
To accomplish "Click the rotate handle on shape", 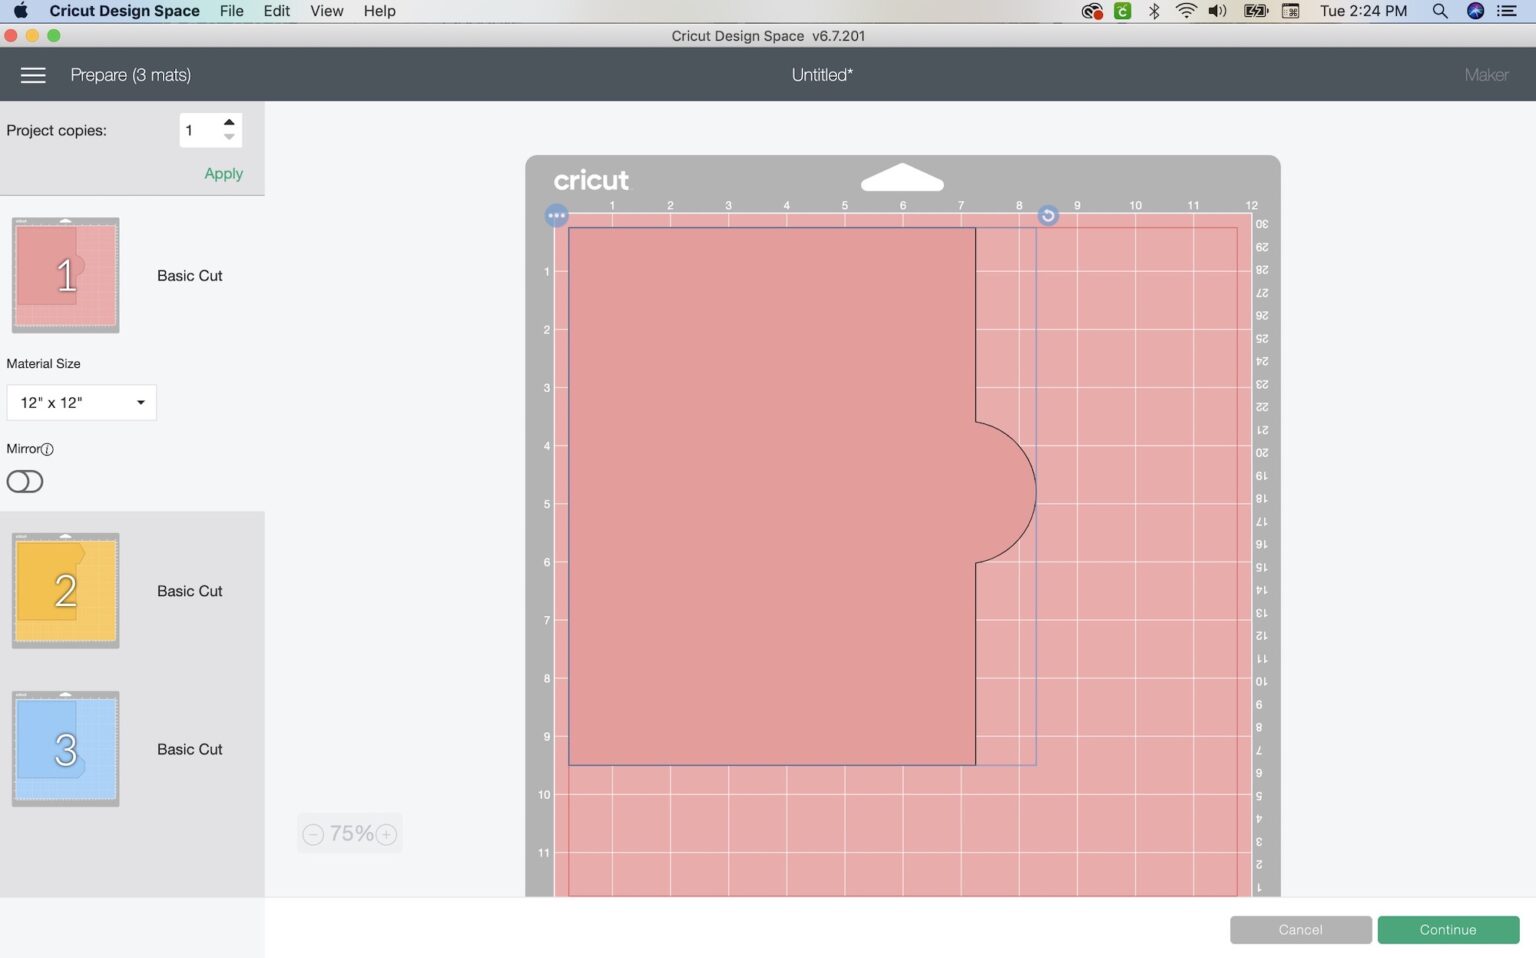I will tap(1047, 215).
